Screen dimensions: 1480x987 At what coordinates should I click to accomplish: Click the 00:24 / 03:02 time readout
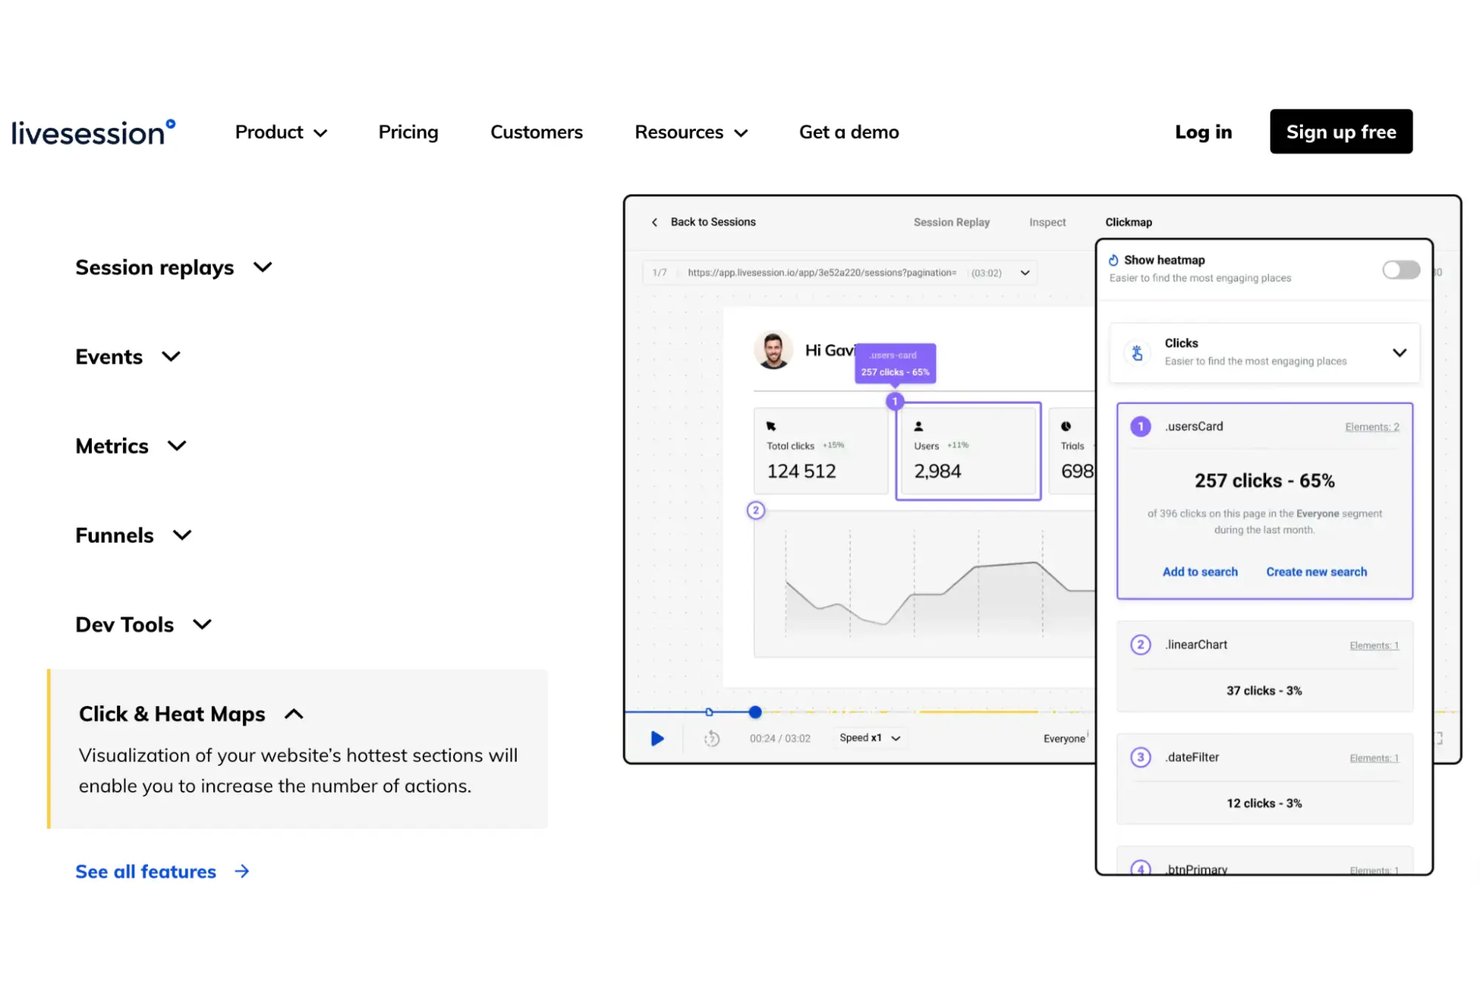coord(780,739)
